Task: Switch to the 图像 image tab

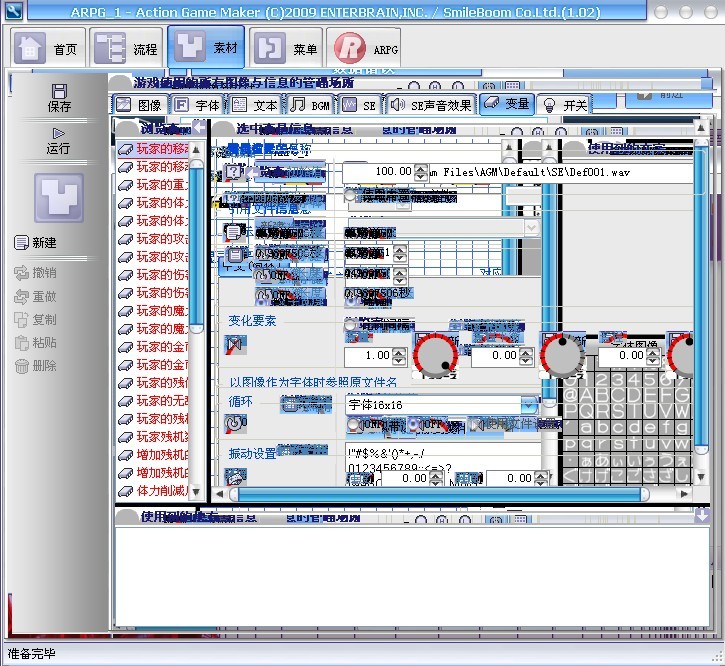Action: 138,104
